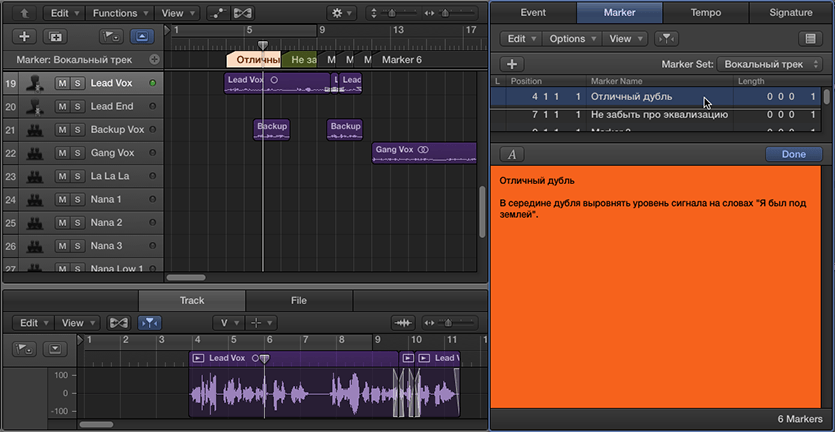Toggle the blue catch playhead button

tap(142, 36)
